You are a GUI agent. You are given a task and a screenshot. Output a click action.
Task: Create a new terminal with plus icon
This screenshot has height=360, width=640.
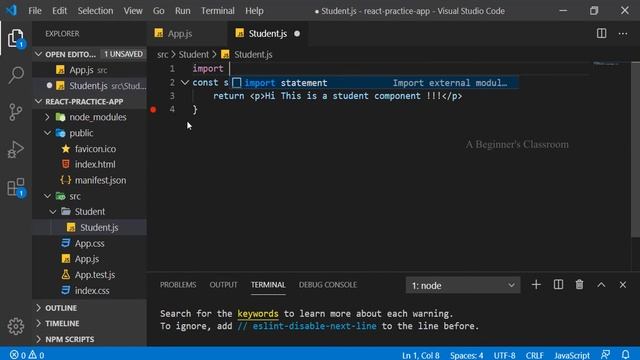[x=536, y=285]
